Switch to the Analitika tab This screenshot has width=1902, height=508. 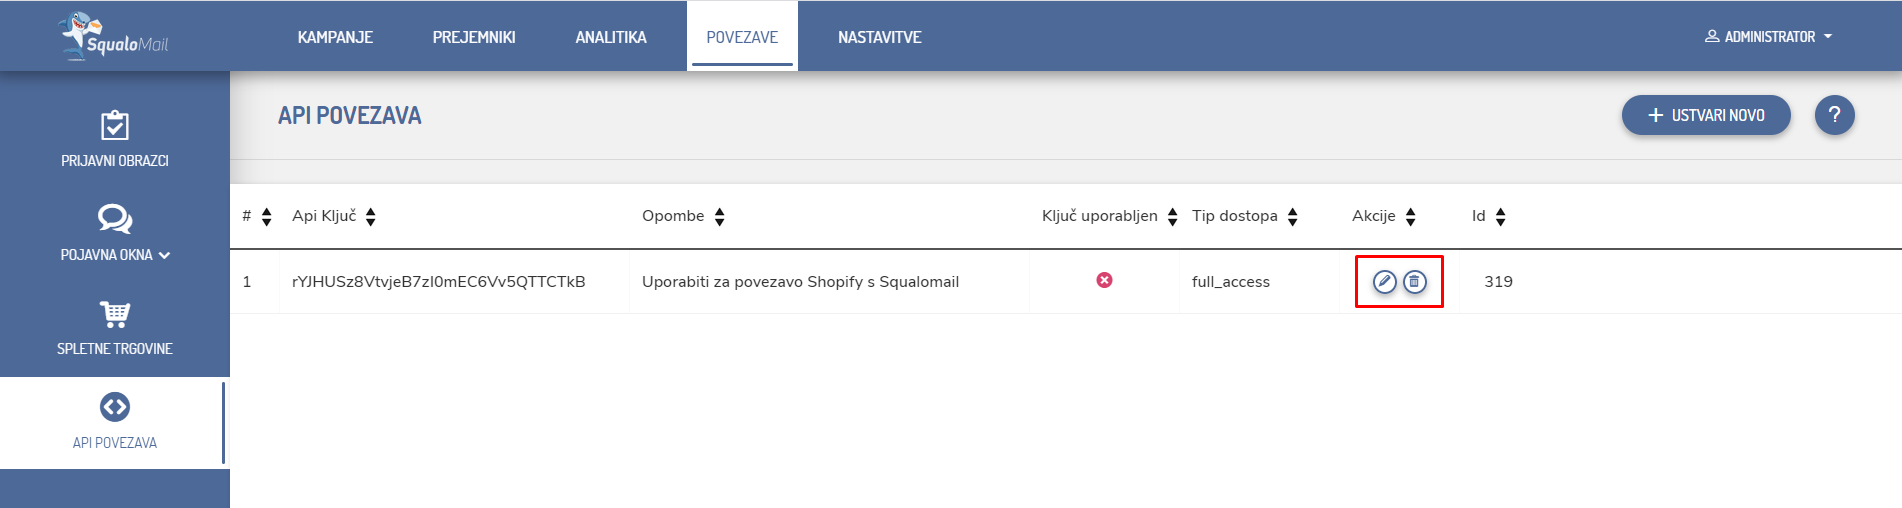611,37
